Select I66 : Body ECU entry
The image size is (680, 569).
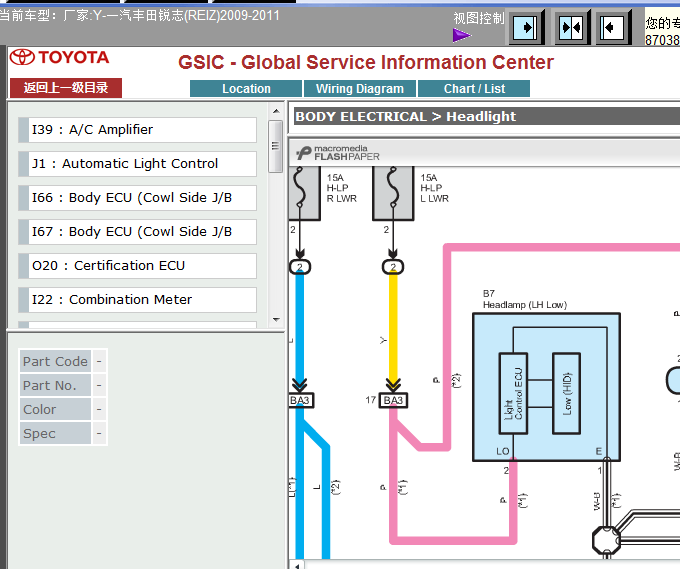(x=137, y=198)
